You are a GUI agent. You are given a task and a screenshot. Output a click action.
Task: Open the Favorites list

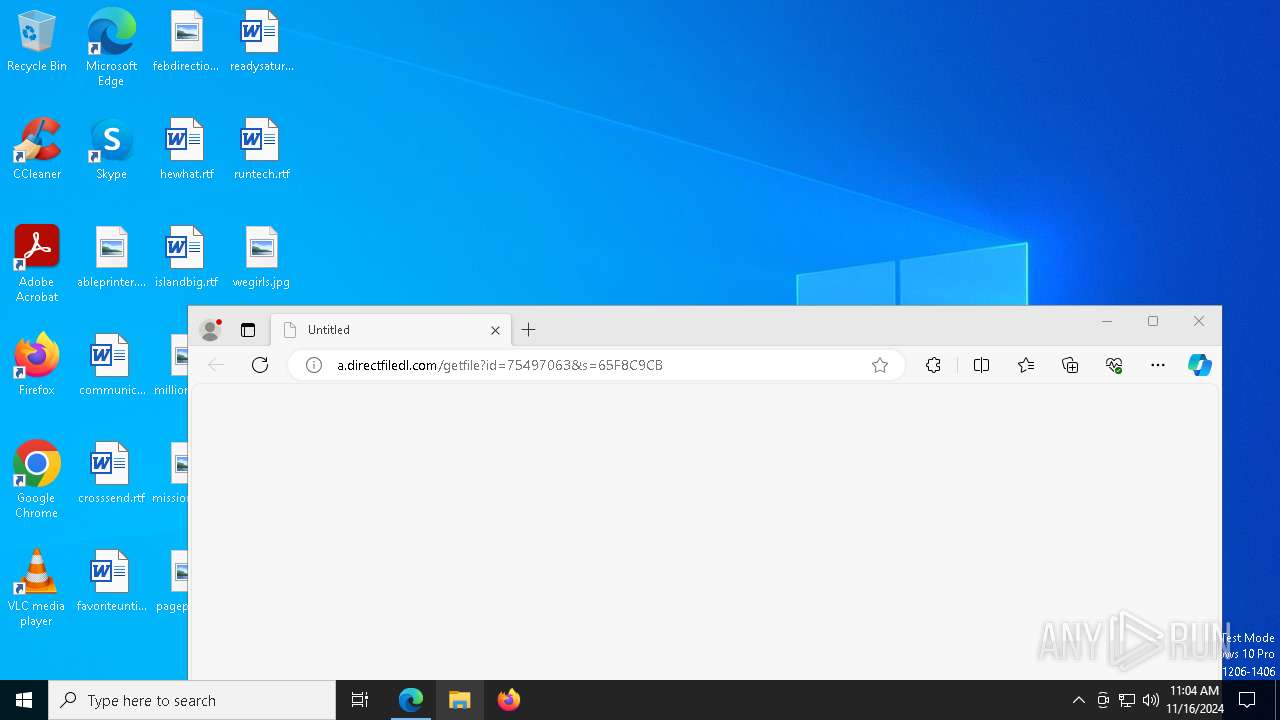(x=1026, y=365)
